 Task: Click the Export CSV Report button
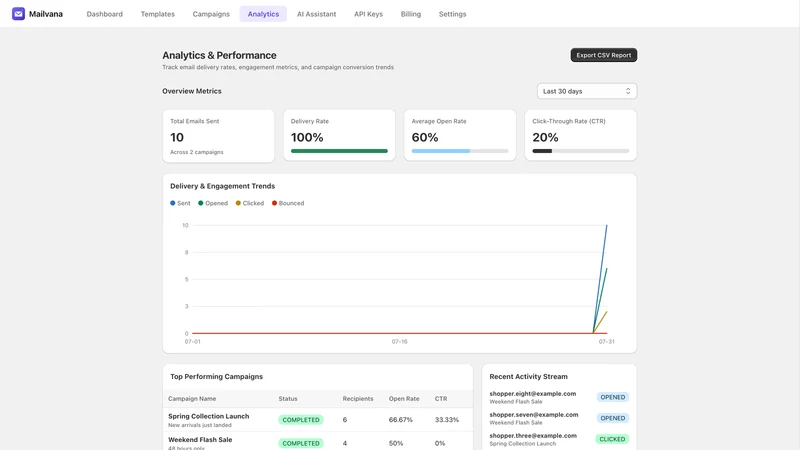point(604,55)
